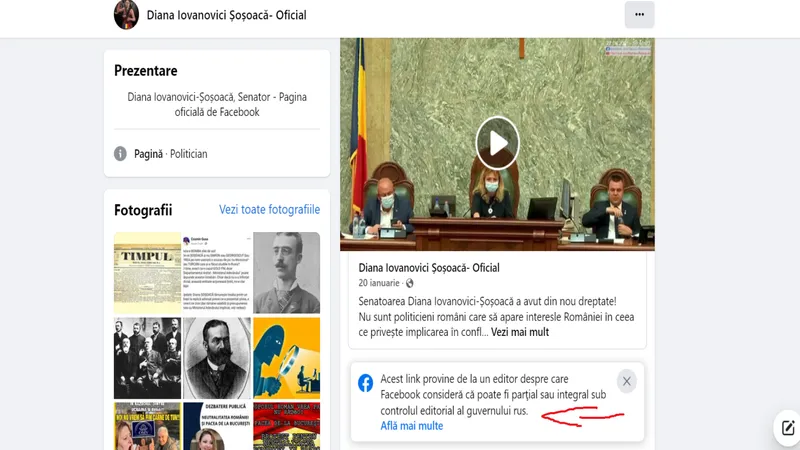Play the Senate session video
This screenshot has height=450, width=800.
point(497,143)
